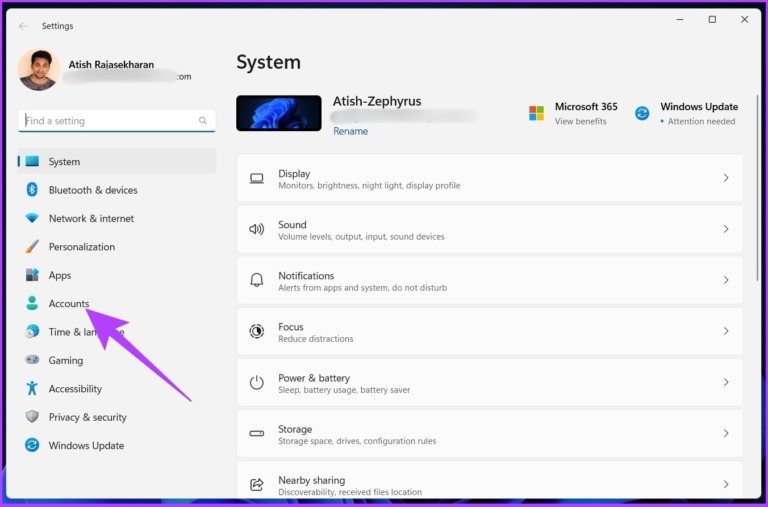Click the Power & battery icon
This screenshot has width=768, height=507.
[x=257, y=382]
